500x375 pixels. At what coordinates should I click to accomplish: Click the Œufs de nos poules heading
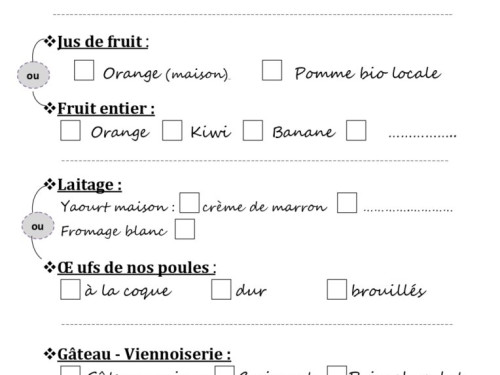pyautogui.click(x=137, y=268)
